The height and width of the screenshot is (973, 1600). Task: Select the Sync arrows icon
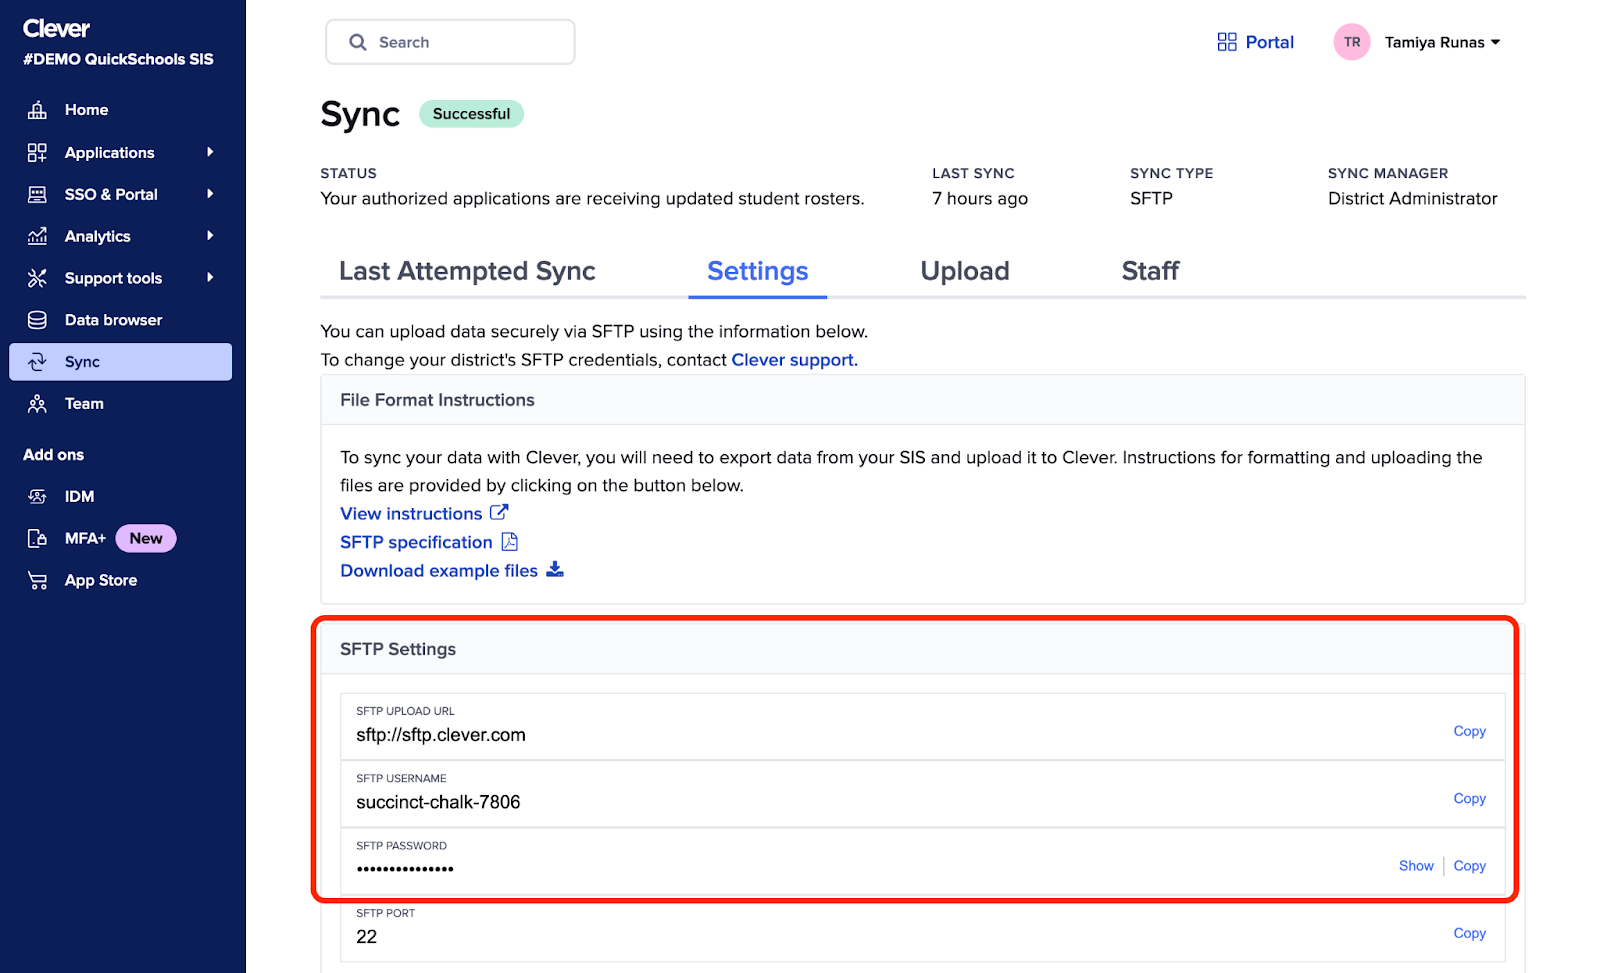(37, 362)
